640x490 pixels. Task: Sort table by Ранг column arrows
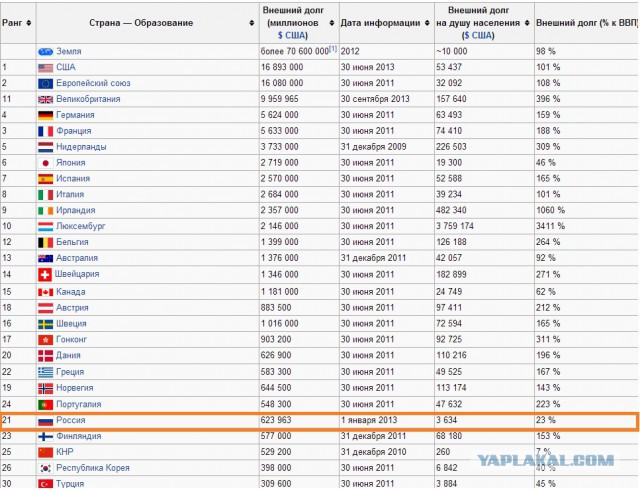29,23
